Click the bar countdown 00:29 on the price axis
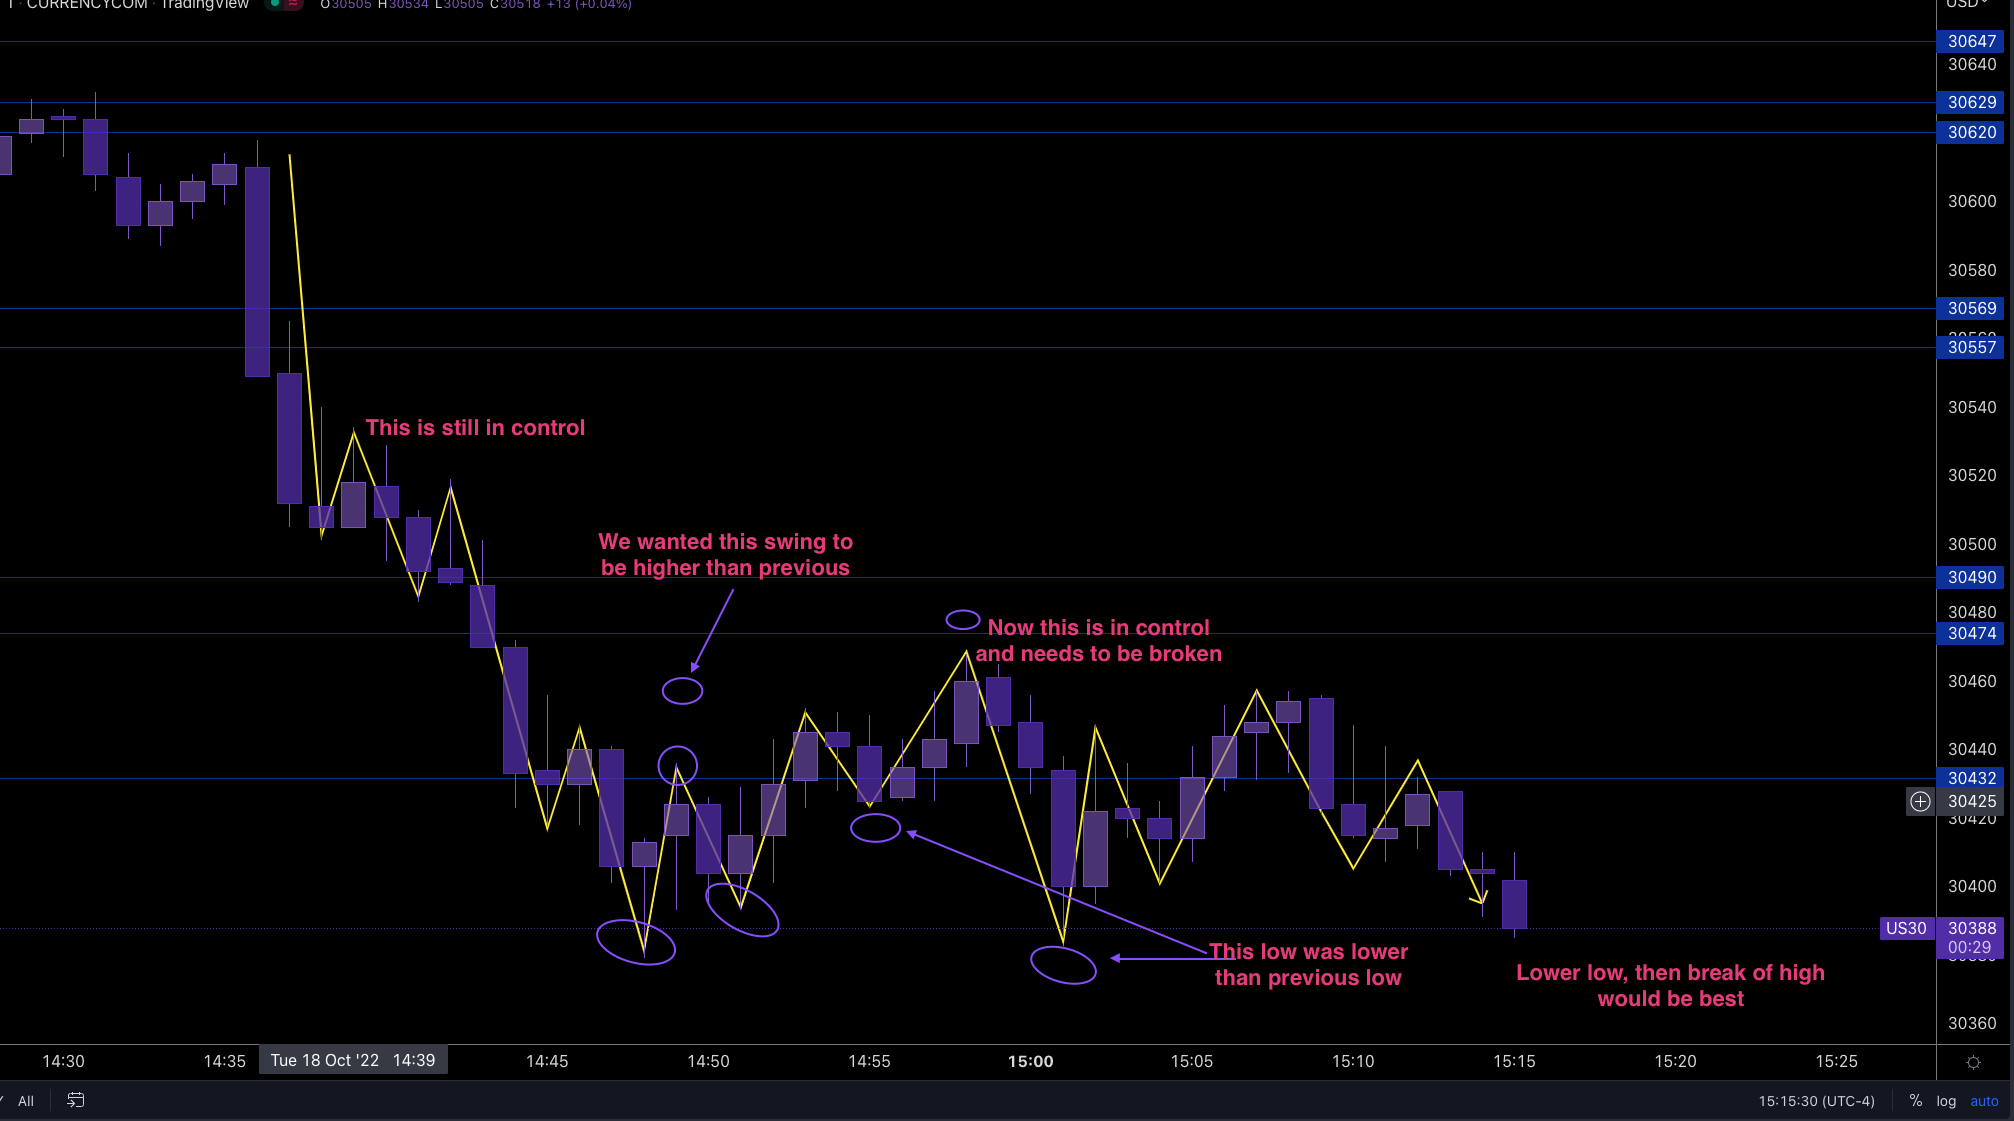The image size is (2014, 1121). (x=1970, y=946)
